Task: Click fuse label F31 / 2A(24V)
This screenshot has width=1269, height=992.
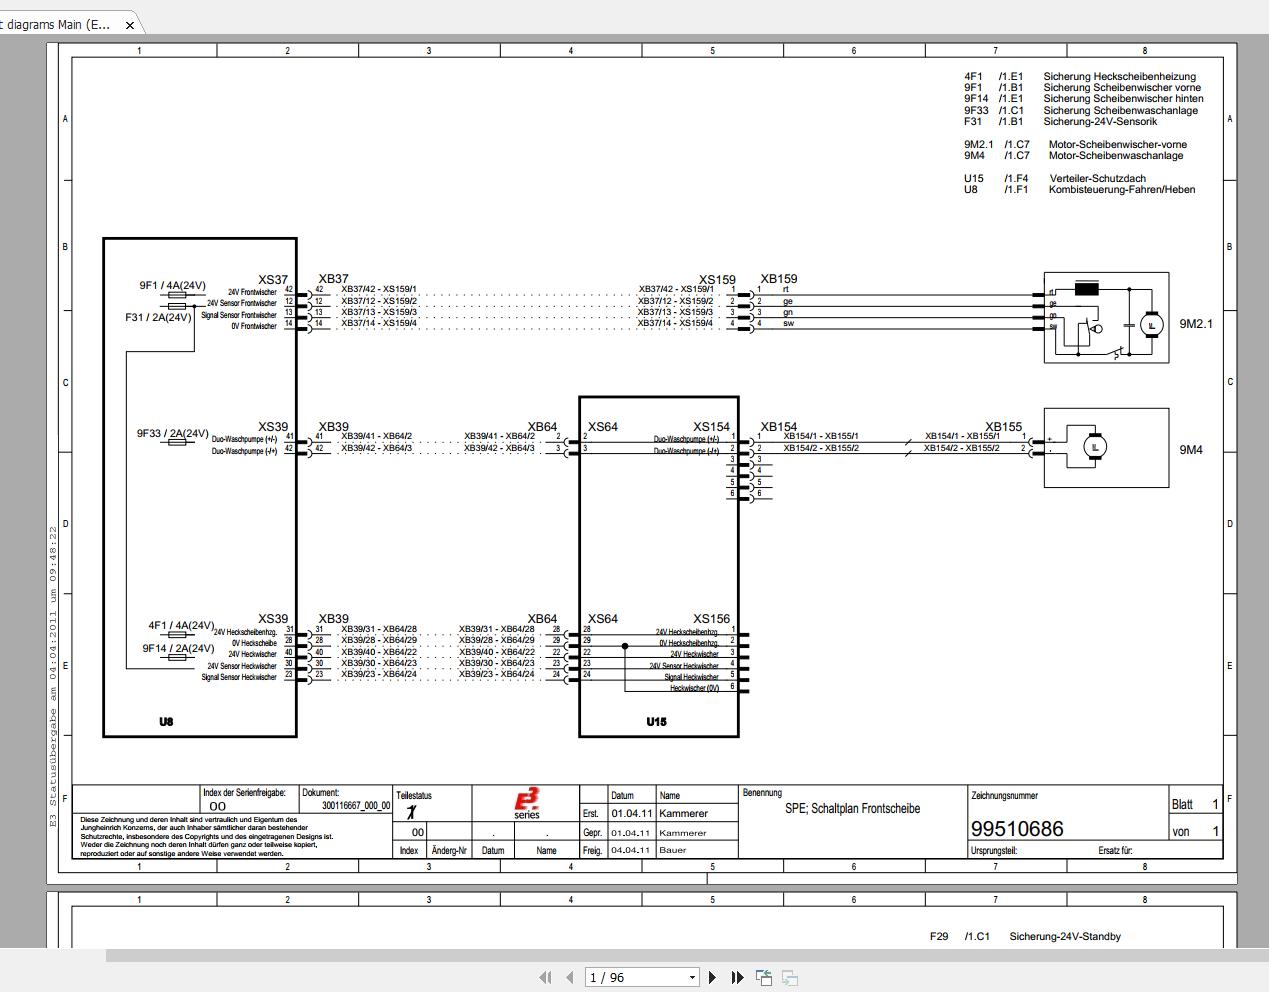Action: pyautogui.click(x=158, y=318)
